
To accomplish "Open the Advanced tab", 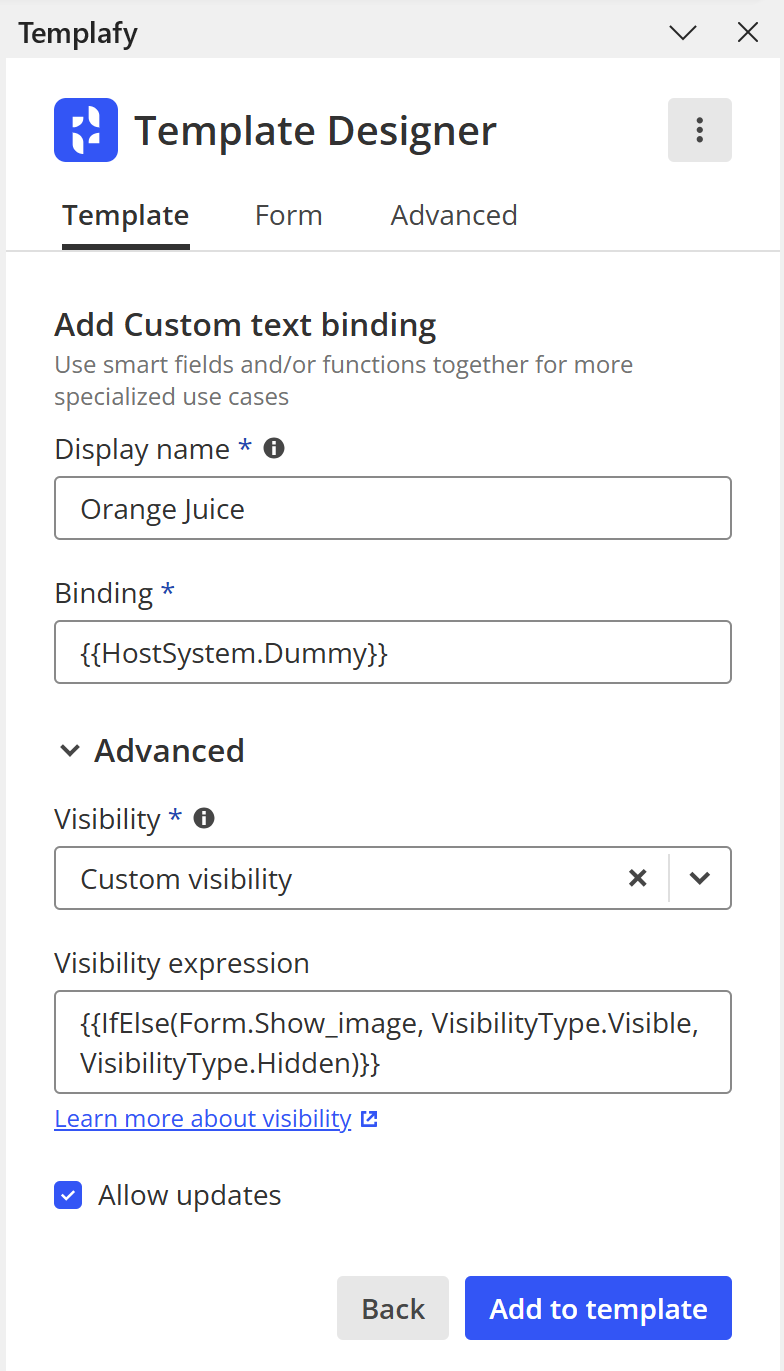I will pyautogui.click(x=453, y=215).
